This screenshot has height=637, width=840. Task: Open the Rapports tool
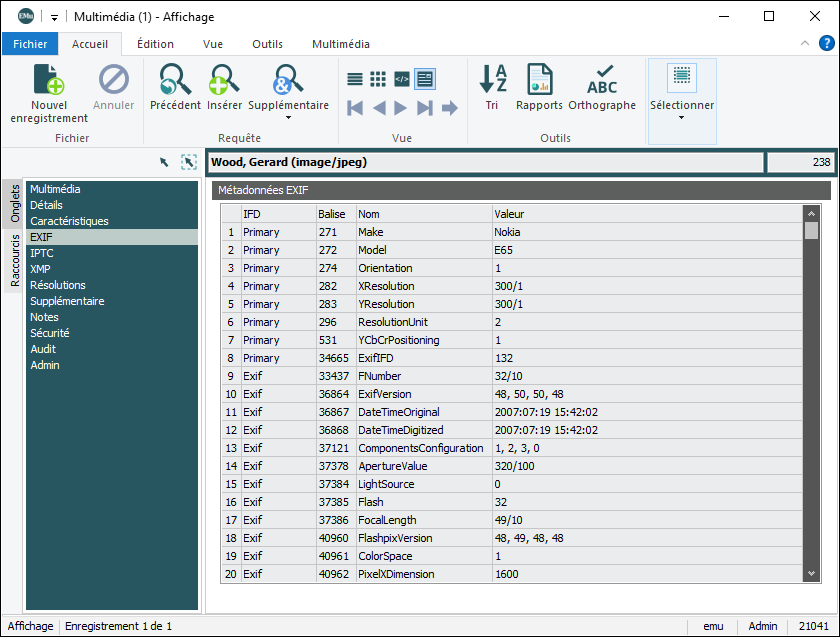539,80
